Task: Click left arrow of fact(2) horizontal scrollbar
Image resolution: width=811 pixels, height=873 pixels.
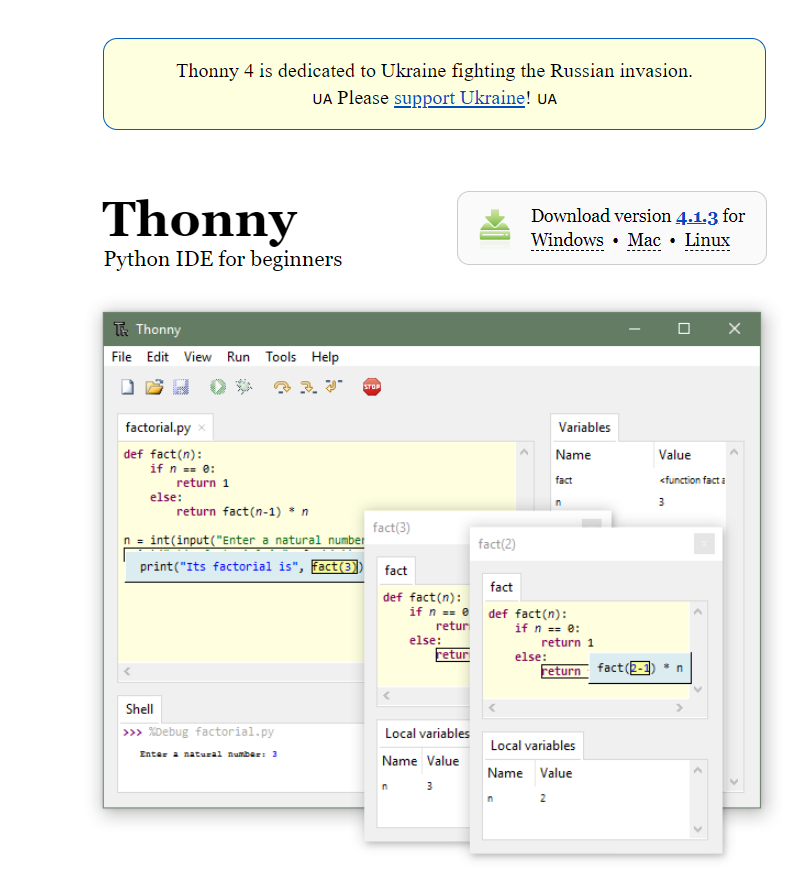Action: point(491,708)
